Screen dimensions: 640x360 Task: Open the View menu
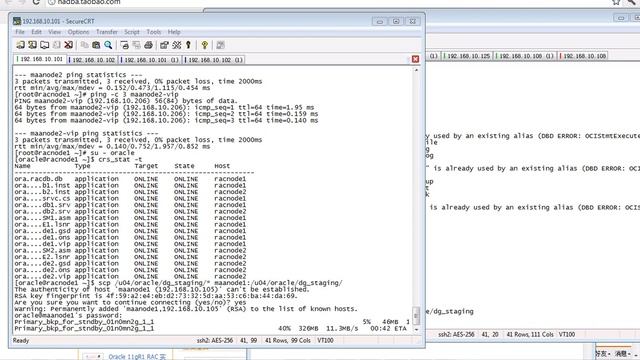pyautogui.click(x=54, y=32)
